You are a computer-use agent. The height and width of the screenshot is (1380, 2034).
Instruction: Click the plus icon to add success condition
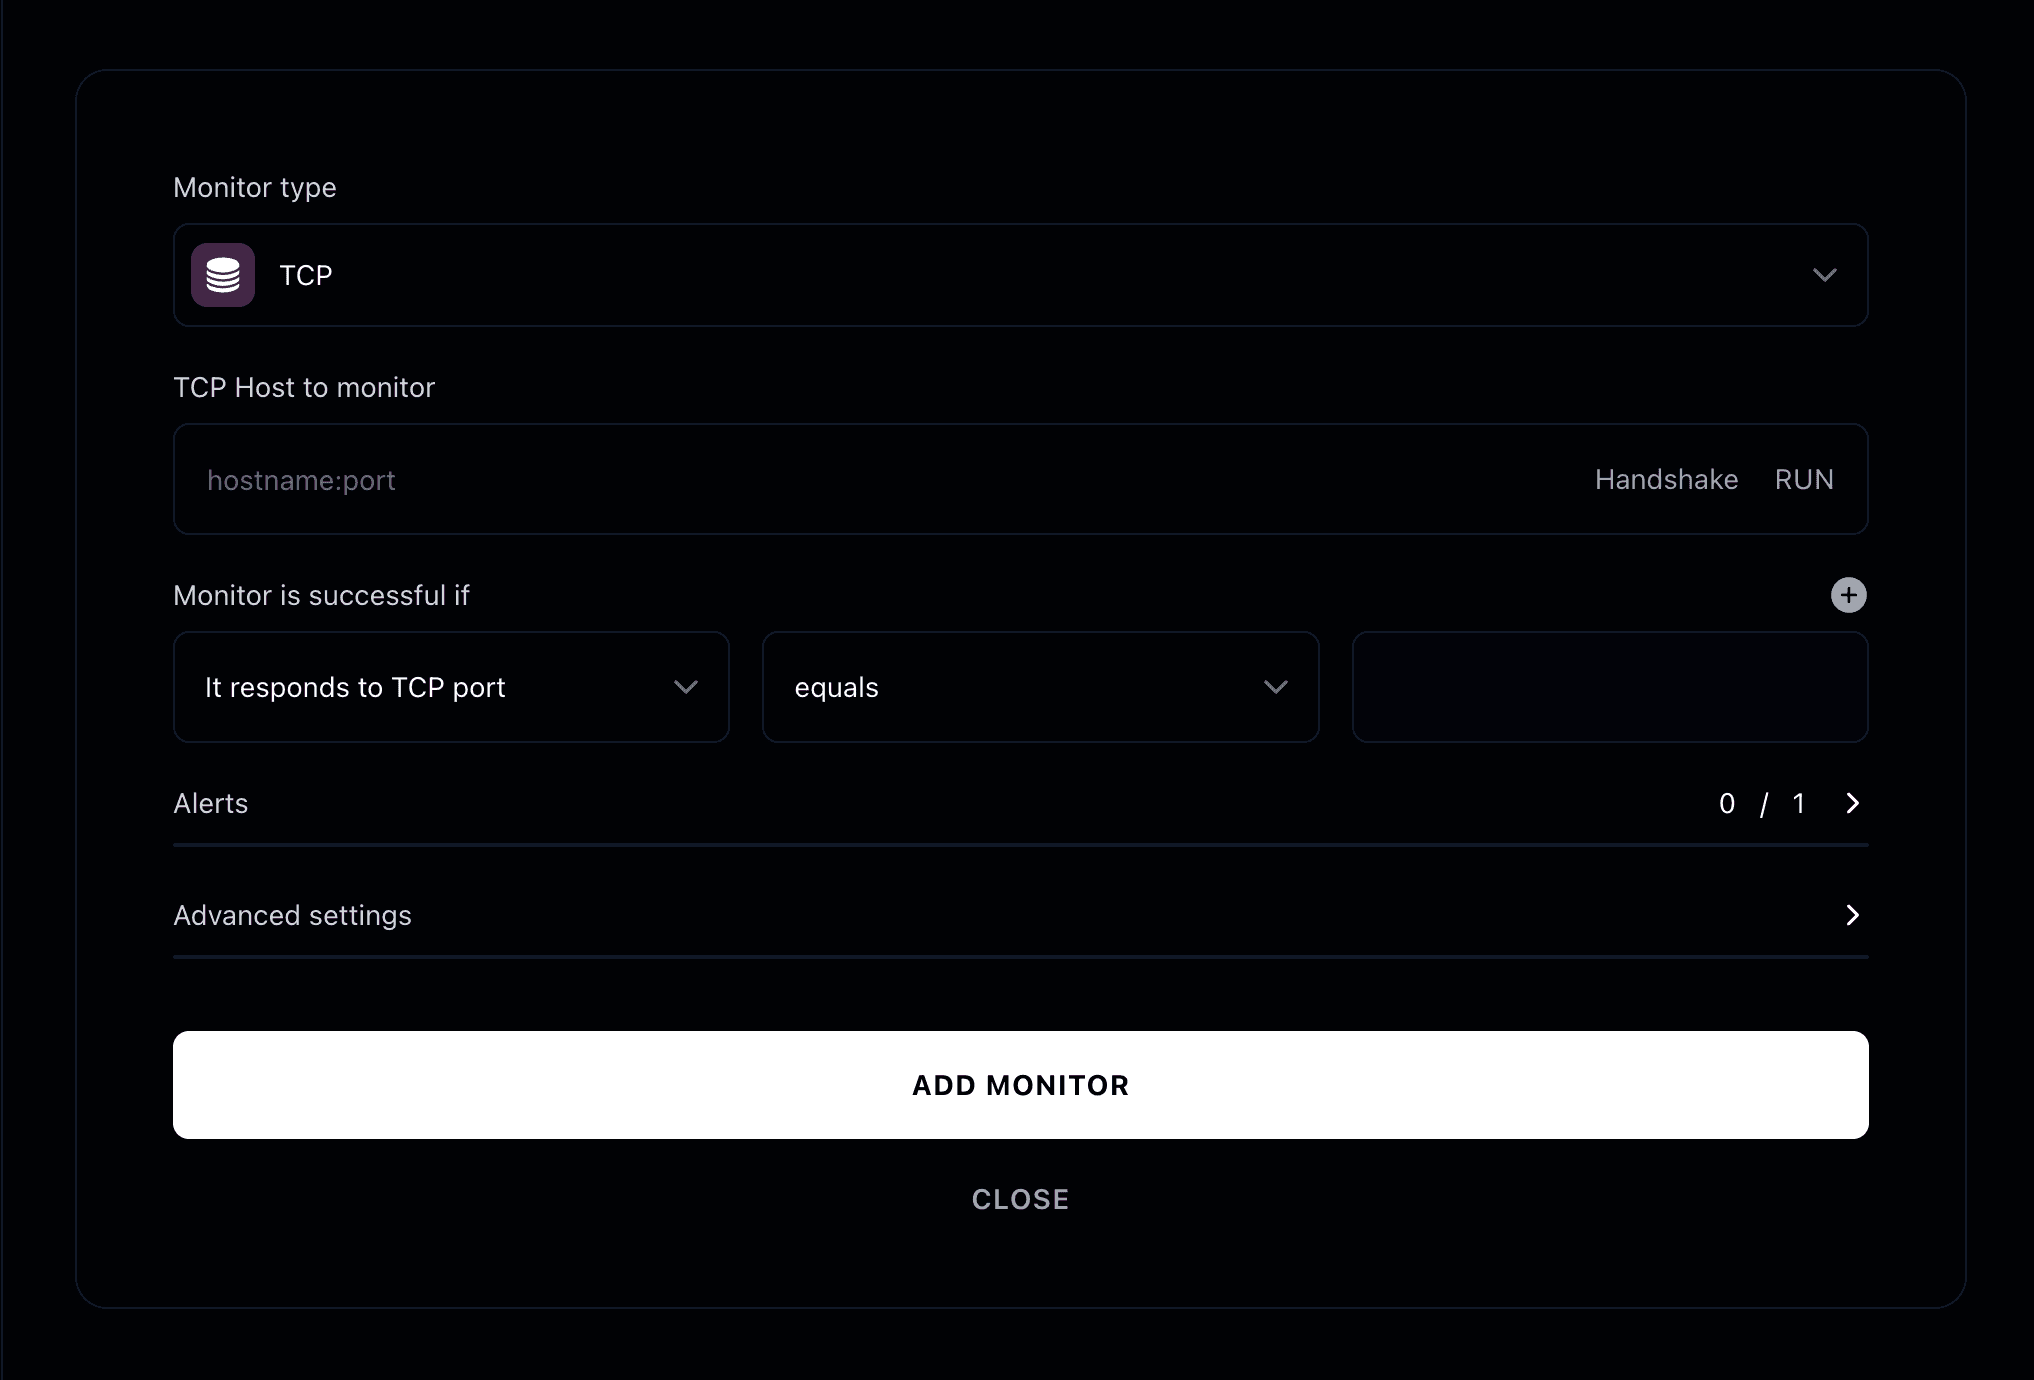[1848, 594]
